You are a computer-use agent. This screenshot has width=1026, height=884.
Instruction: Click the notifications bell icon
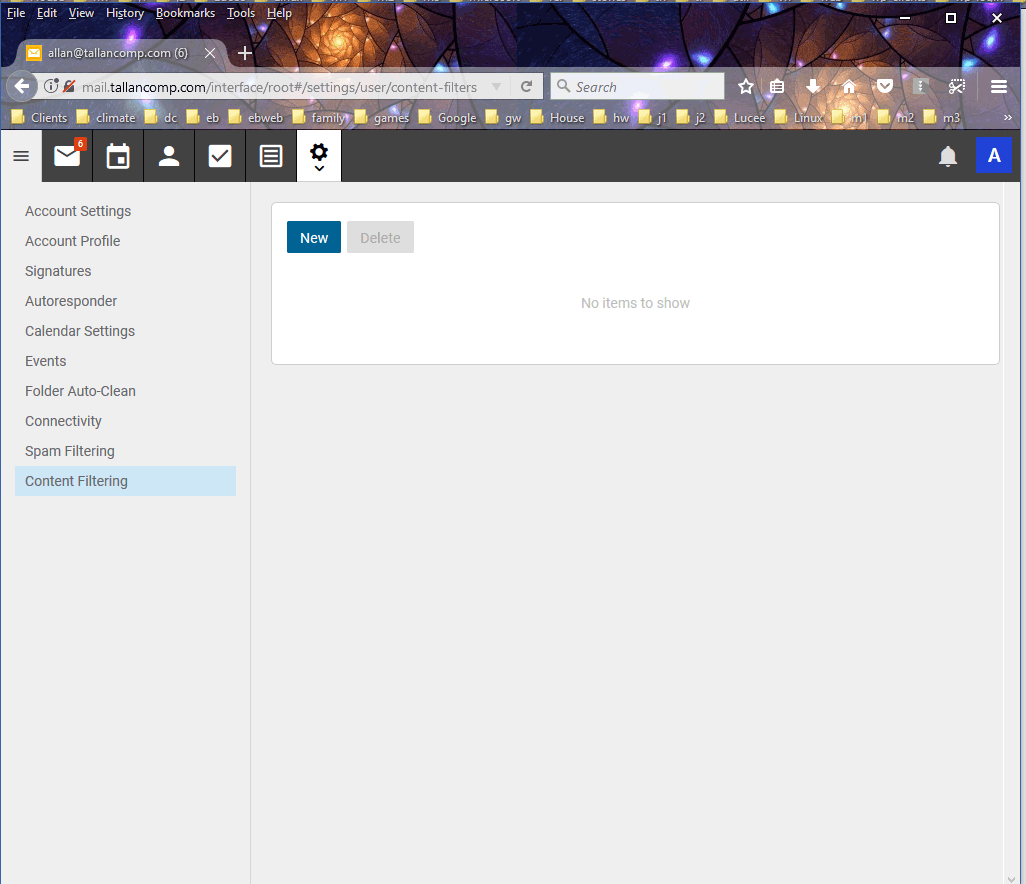948,156
